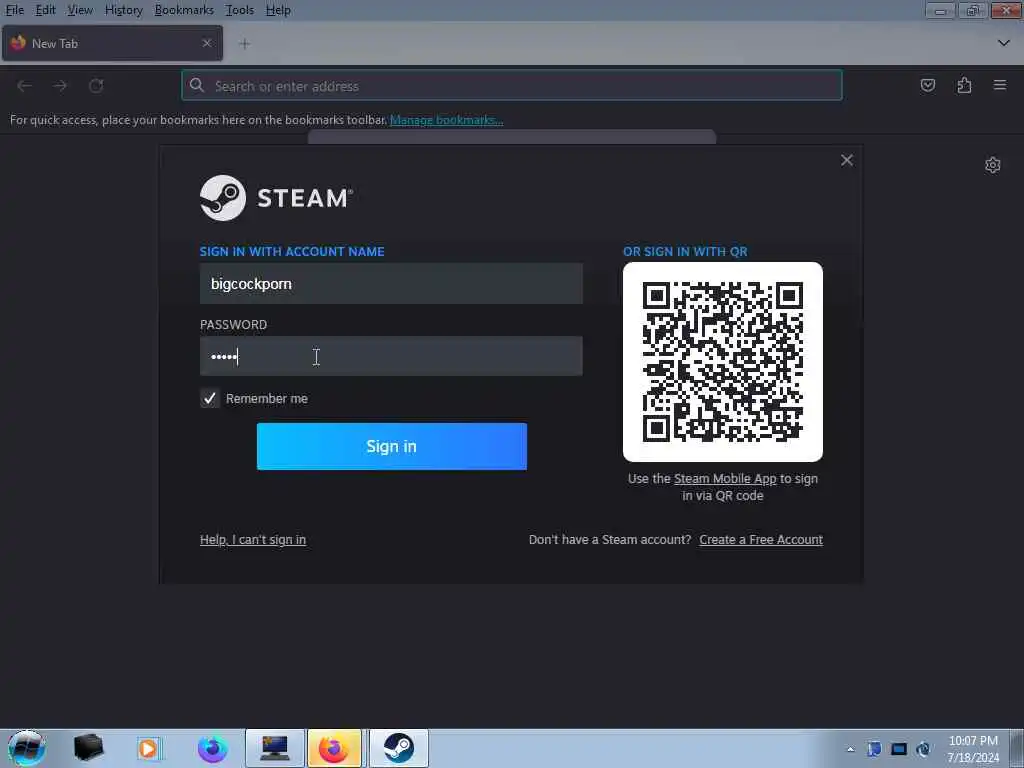Click the Steam QR code image
The height and width of the screenshot is (768, 1024).
tap(723, 362)
